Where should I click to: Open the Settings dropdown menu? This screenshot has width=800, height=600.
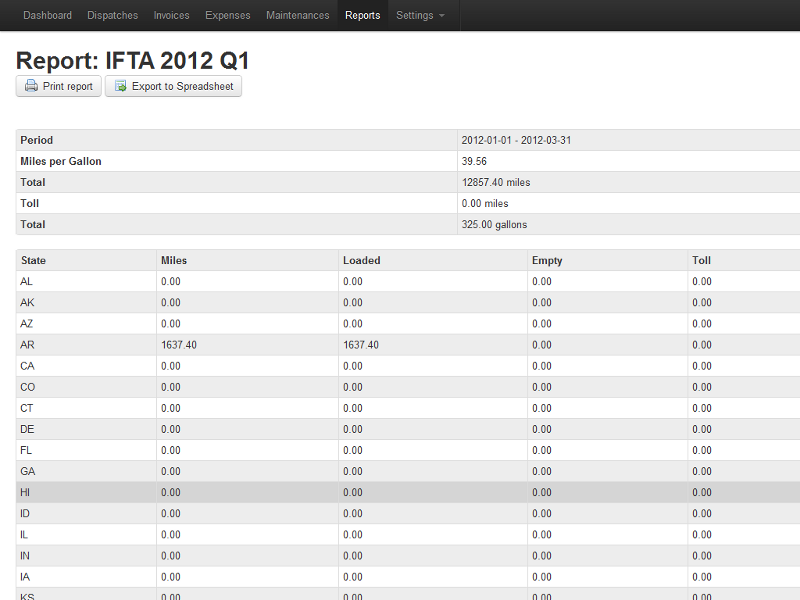(x=420, y=16)
